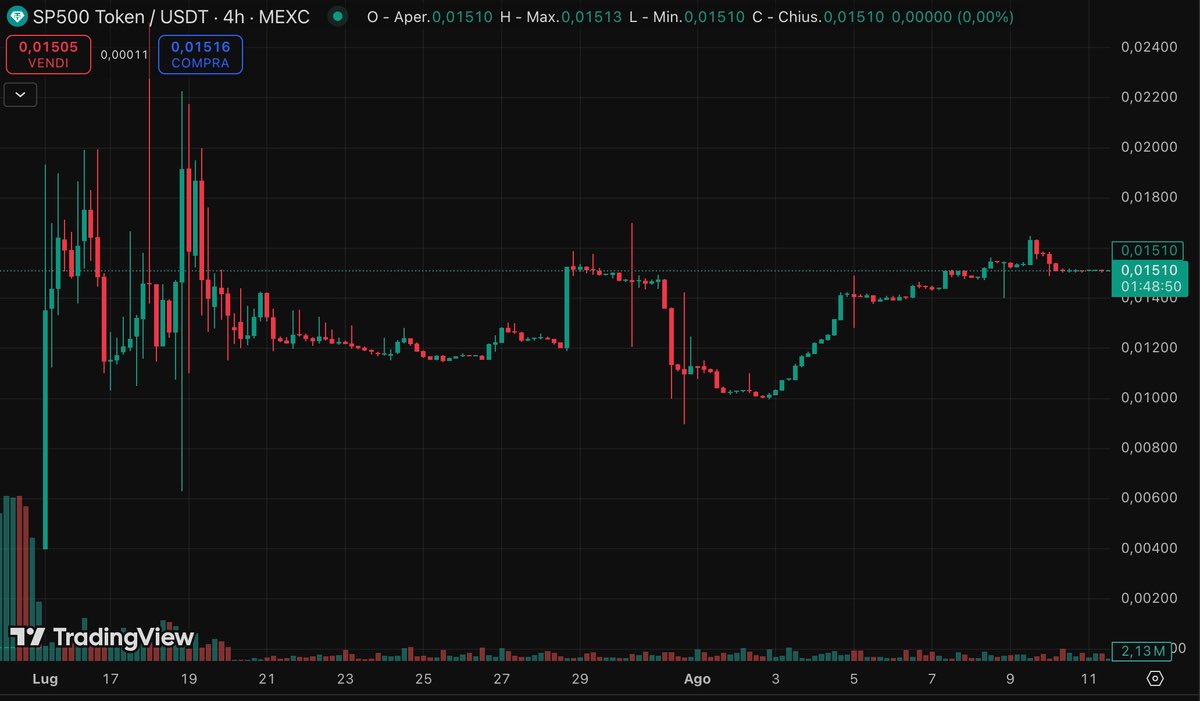1200x701 pixels.
Task: Click the 29 date label on time axis
Action: (x=579, y=679)
